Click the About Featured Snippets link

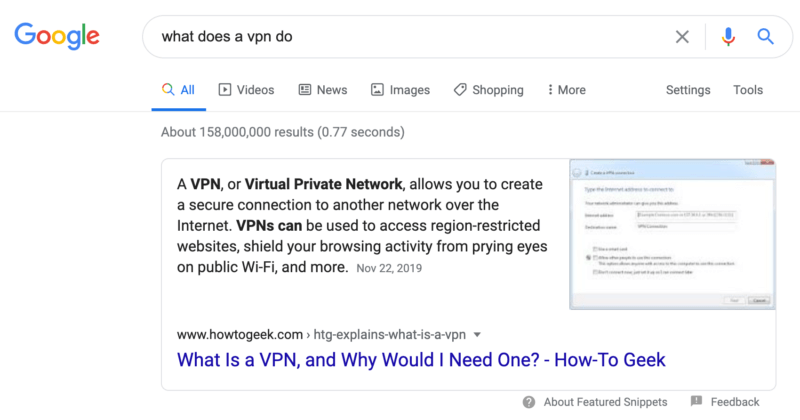592,402
